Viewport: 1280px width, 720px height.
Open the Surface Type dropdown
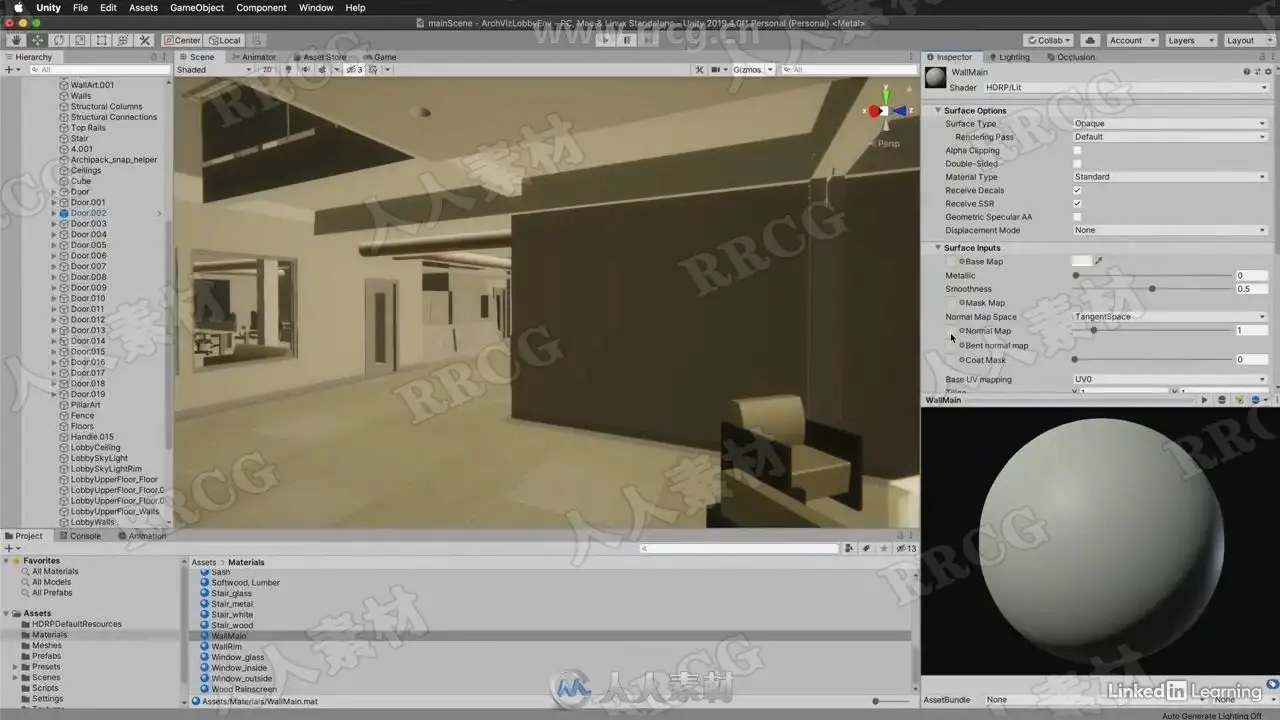pos(1170,124)
